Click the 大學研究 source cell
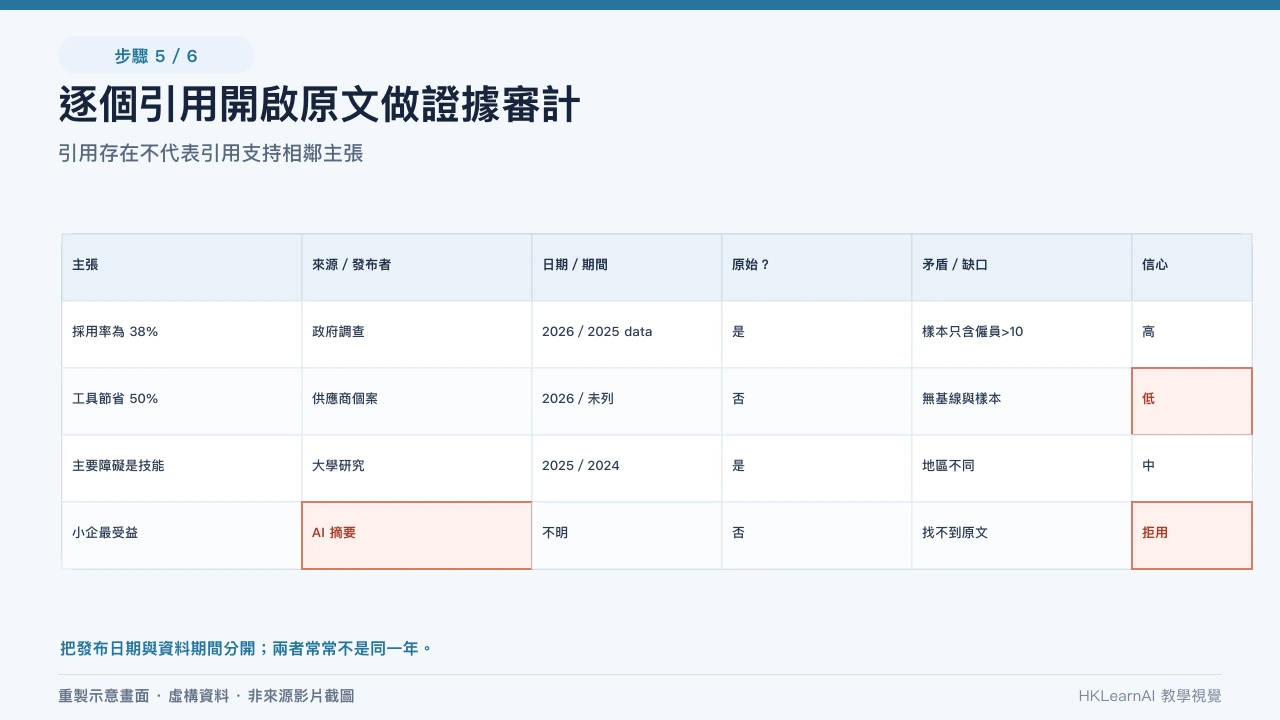The image size is (1280, 720). tap(417, 466)
